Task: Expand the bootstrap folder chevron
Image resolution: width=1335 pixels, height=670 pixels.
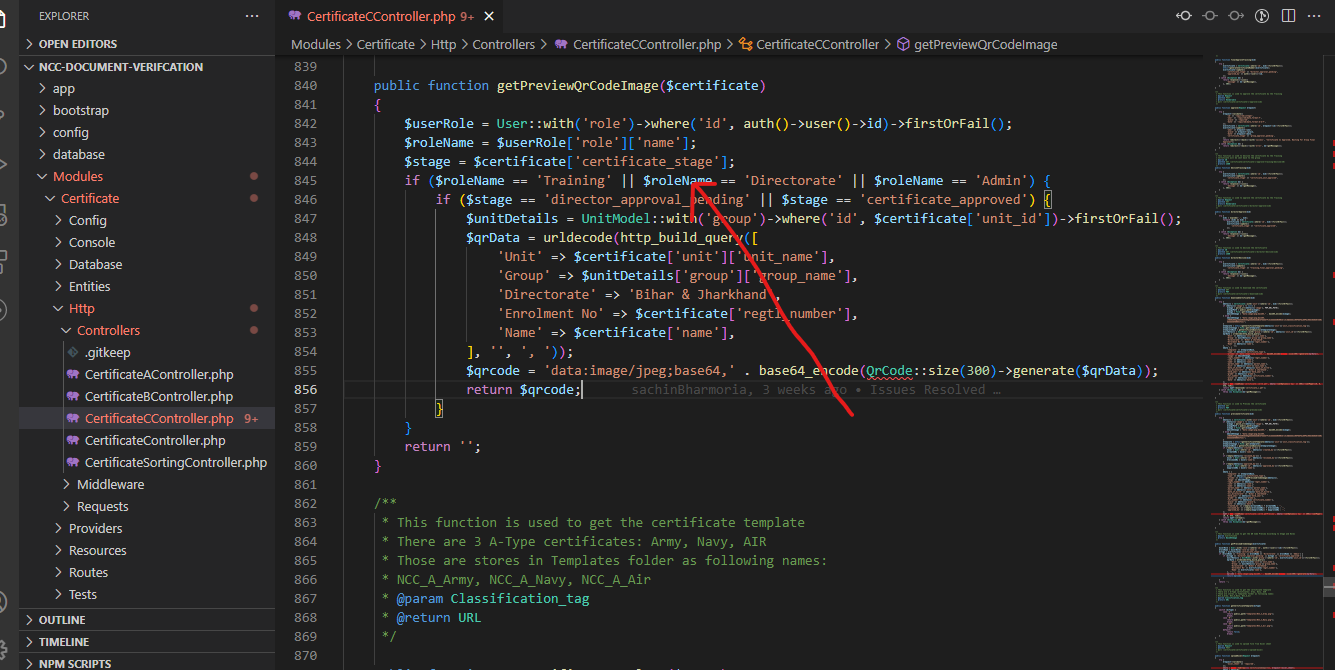Action: tap(43, 111)
